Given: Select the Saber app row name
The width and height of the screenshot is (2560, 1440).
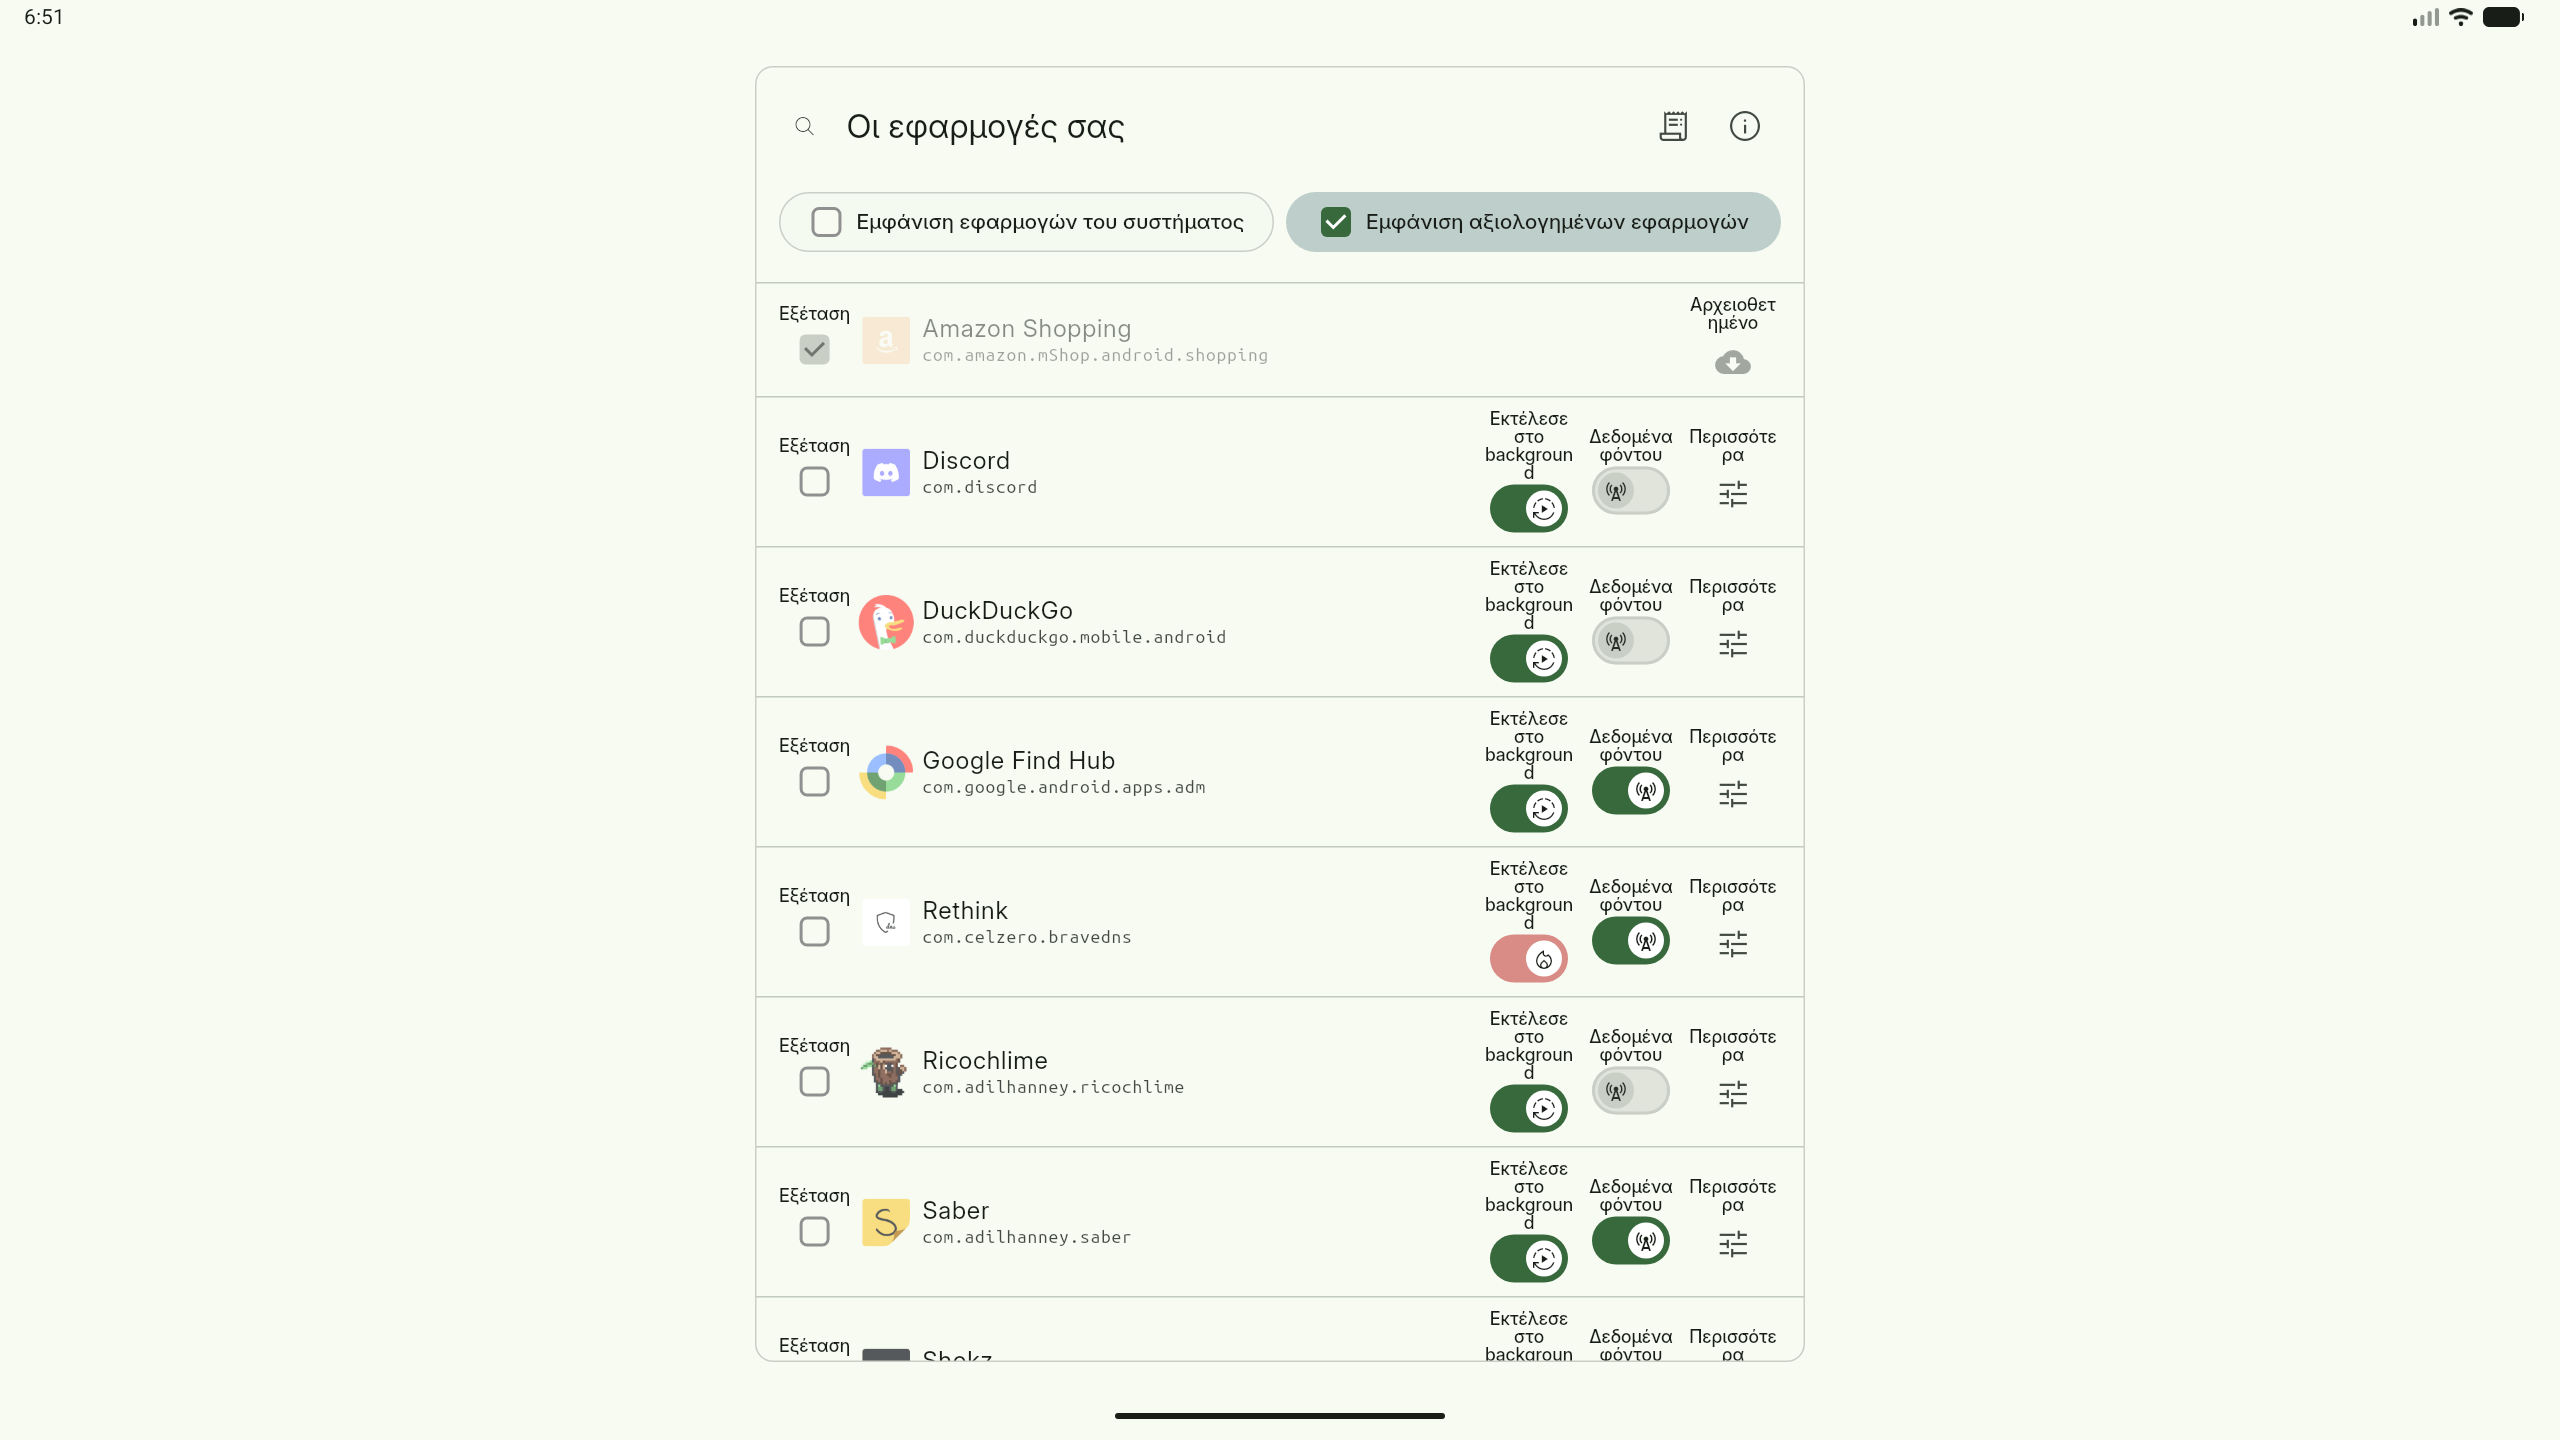Looking at the screenshot, I should (x=955, y=1211).
